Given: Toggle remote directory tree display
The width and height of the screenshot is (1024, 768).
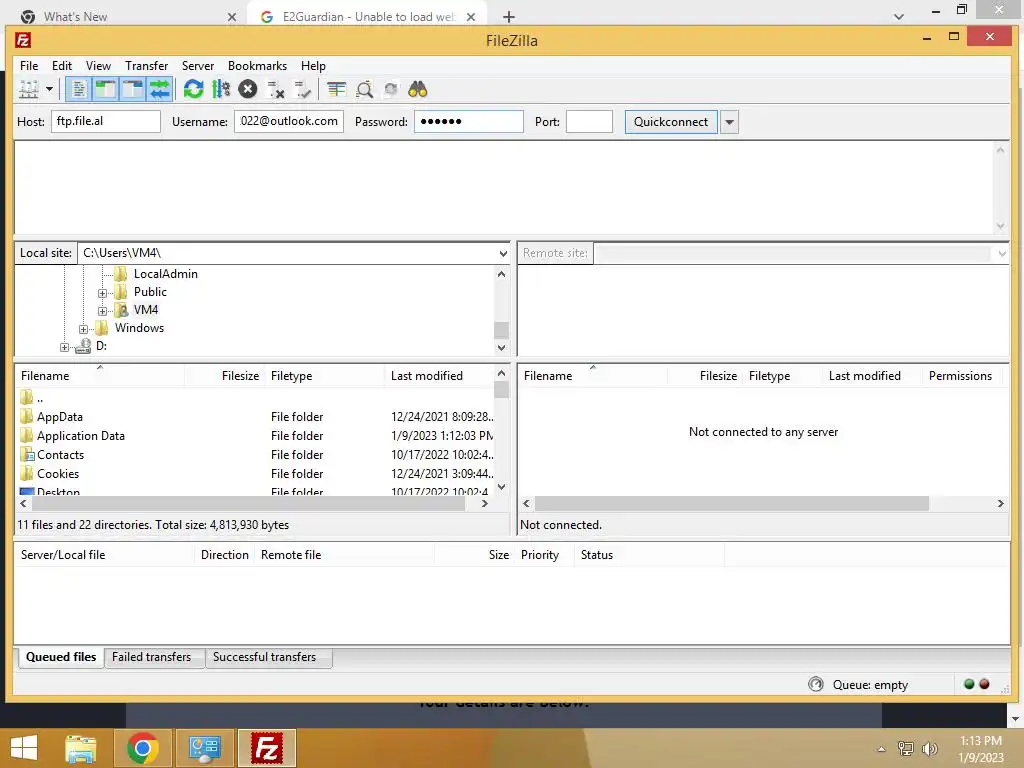Looking at the screenshot, I should [x=133, y=89].
